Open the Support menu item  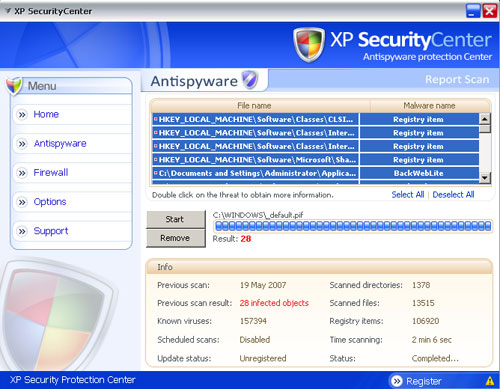51,231
